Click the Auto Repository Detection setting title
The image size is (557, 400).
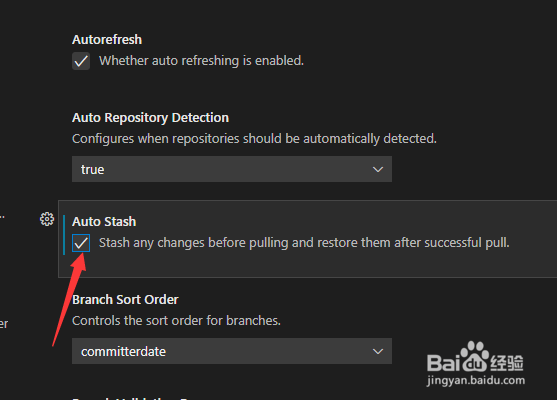pyautogui.click(x=150, y=118)
